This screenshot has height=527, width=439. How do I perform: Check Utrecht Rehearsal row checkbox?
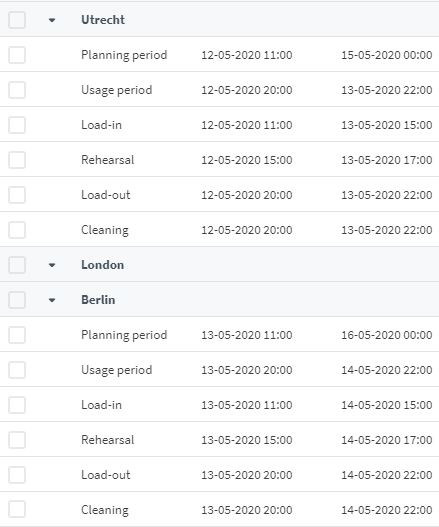coord(17,160)
